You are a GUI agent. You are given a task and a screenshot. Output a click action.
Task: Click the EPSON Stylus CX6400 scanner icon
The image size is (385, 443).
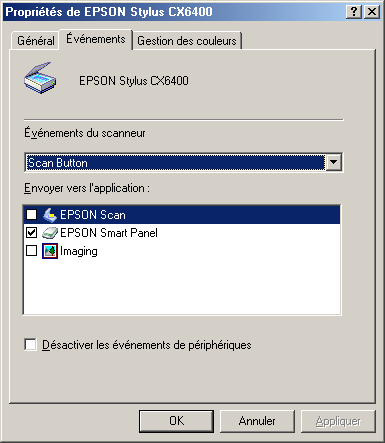(x=40, y=78)
